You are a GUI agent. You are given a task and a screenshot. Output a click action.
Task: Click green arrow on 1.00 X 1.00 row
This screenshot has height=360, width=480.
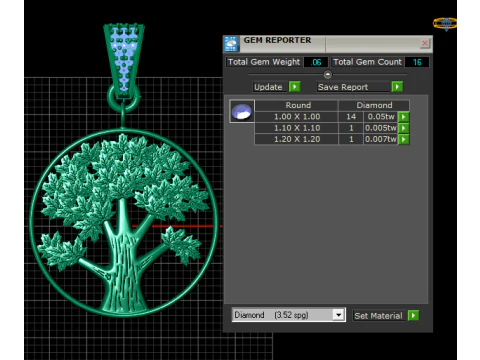point(404,117)
